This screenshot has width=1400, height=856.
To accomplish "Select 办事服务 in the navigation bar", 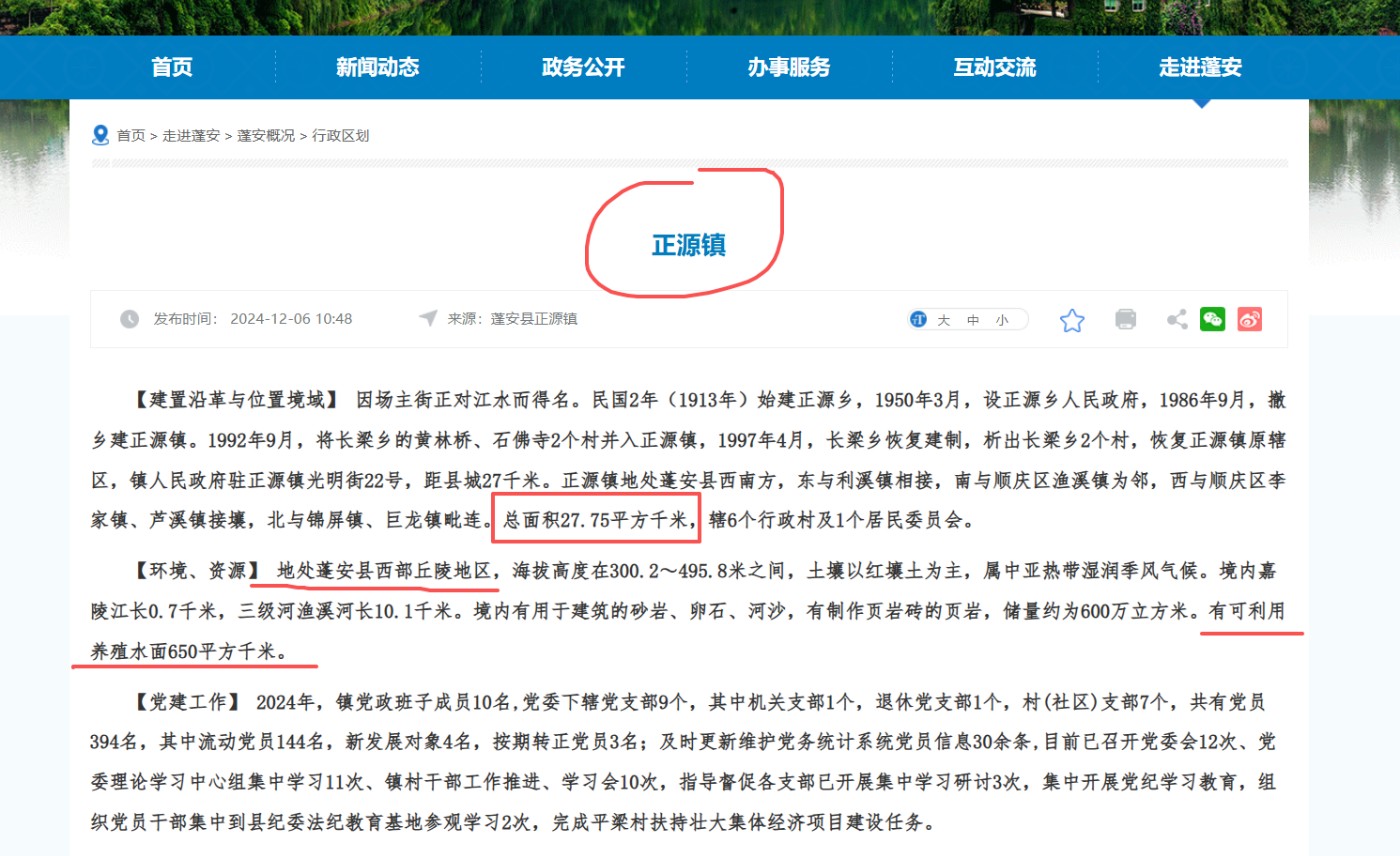I will (789, 67).
